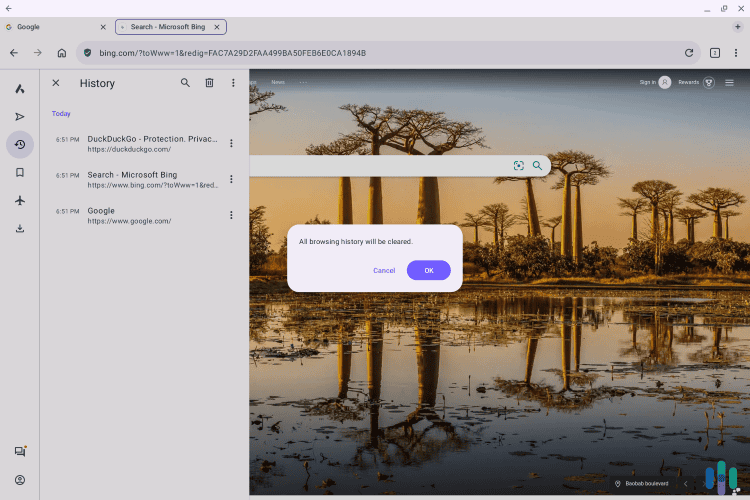Open the tab switcher counter
750x500 pixels.
[x=715, y=53]
